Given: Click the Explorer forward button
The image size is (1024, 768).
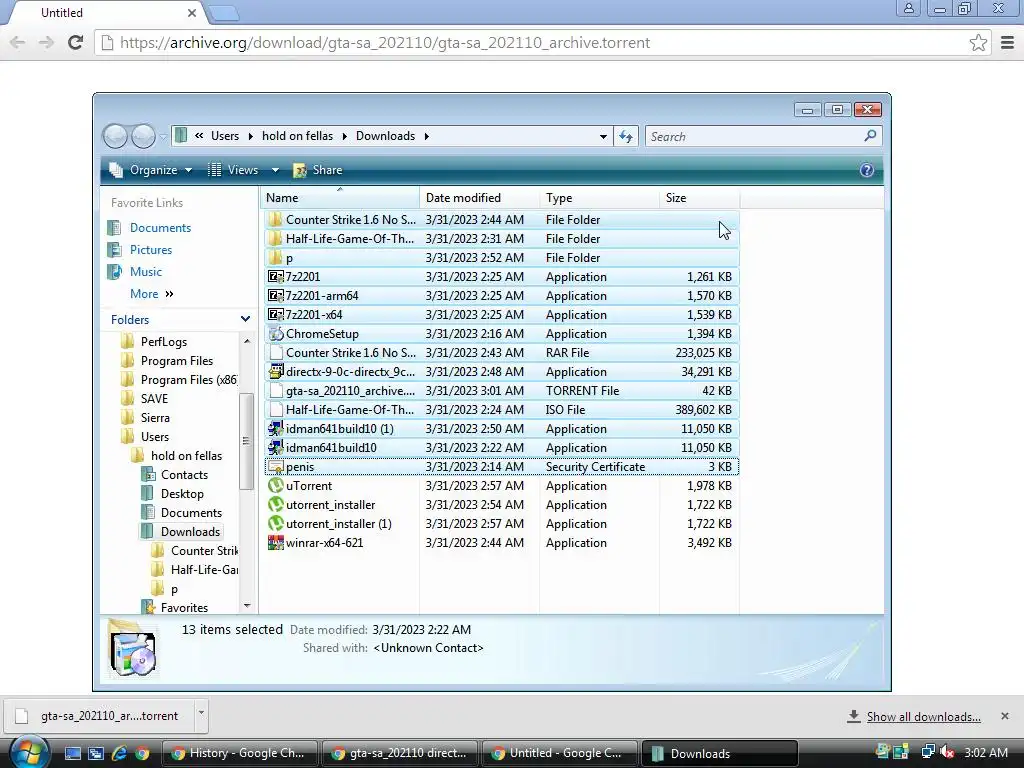Looking at the screenshot, I should [143, 136].
